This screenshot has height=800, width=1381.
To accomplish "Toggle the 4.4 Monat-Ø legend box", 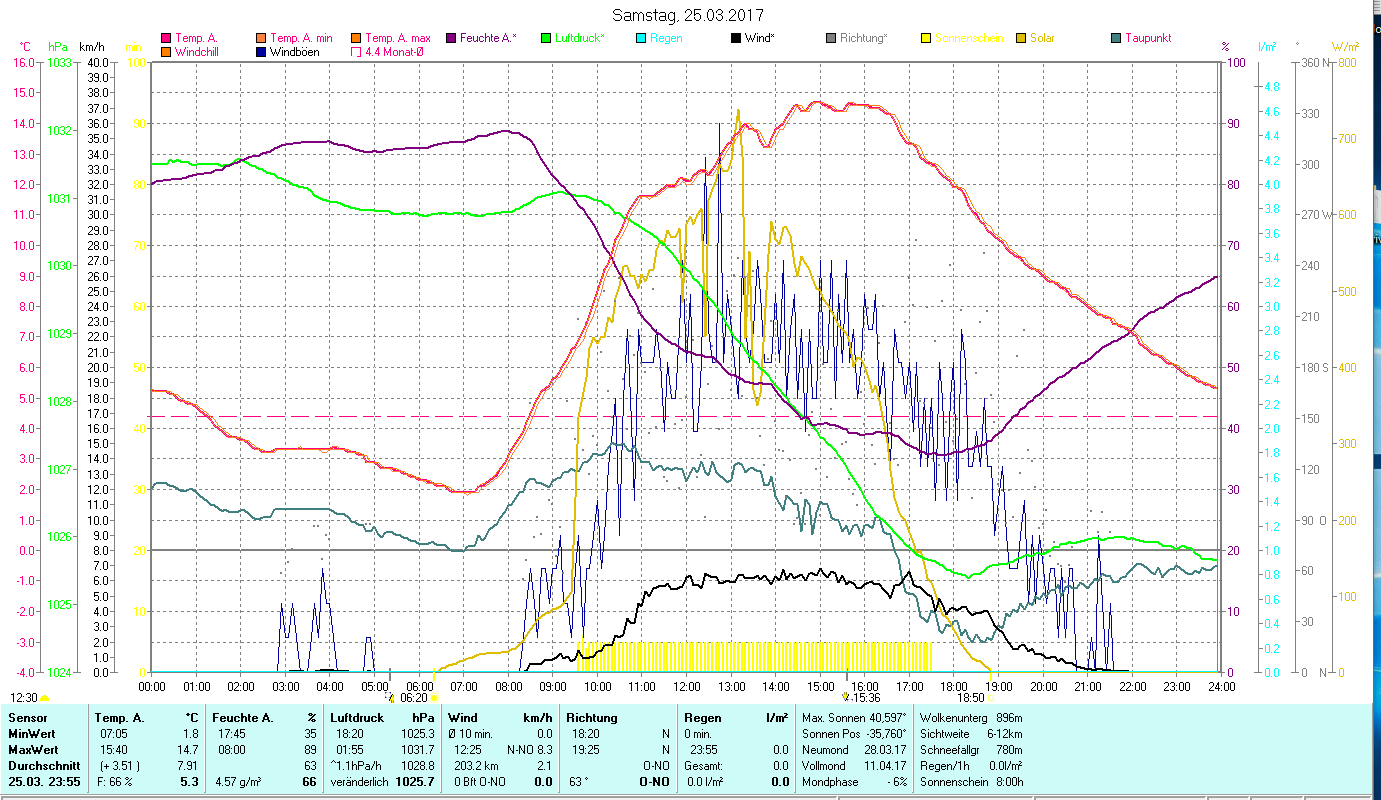I will [355, 52].
